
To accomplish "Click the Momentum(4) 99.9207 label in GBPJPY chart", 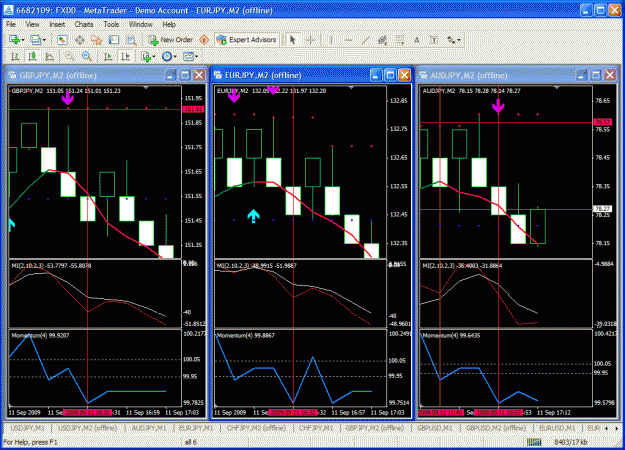I will tap(40, 336).
